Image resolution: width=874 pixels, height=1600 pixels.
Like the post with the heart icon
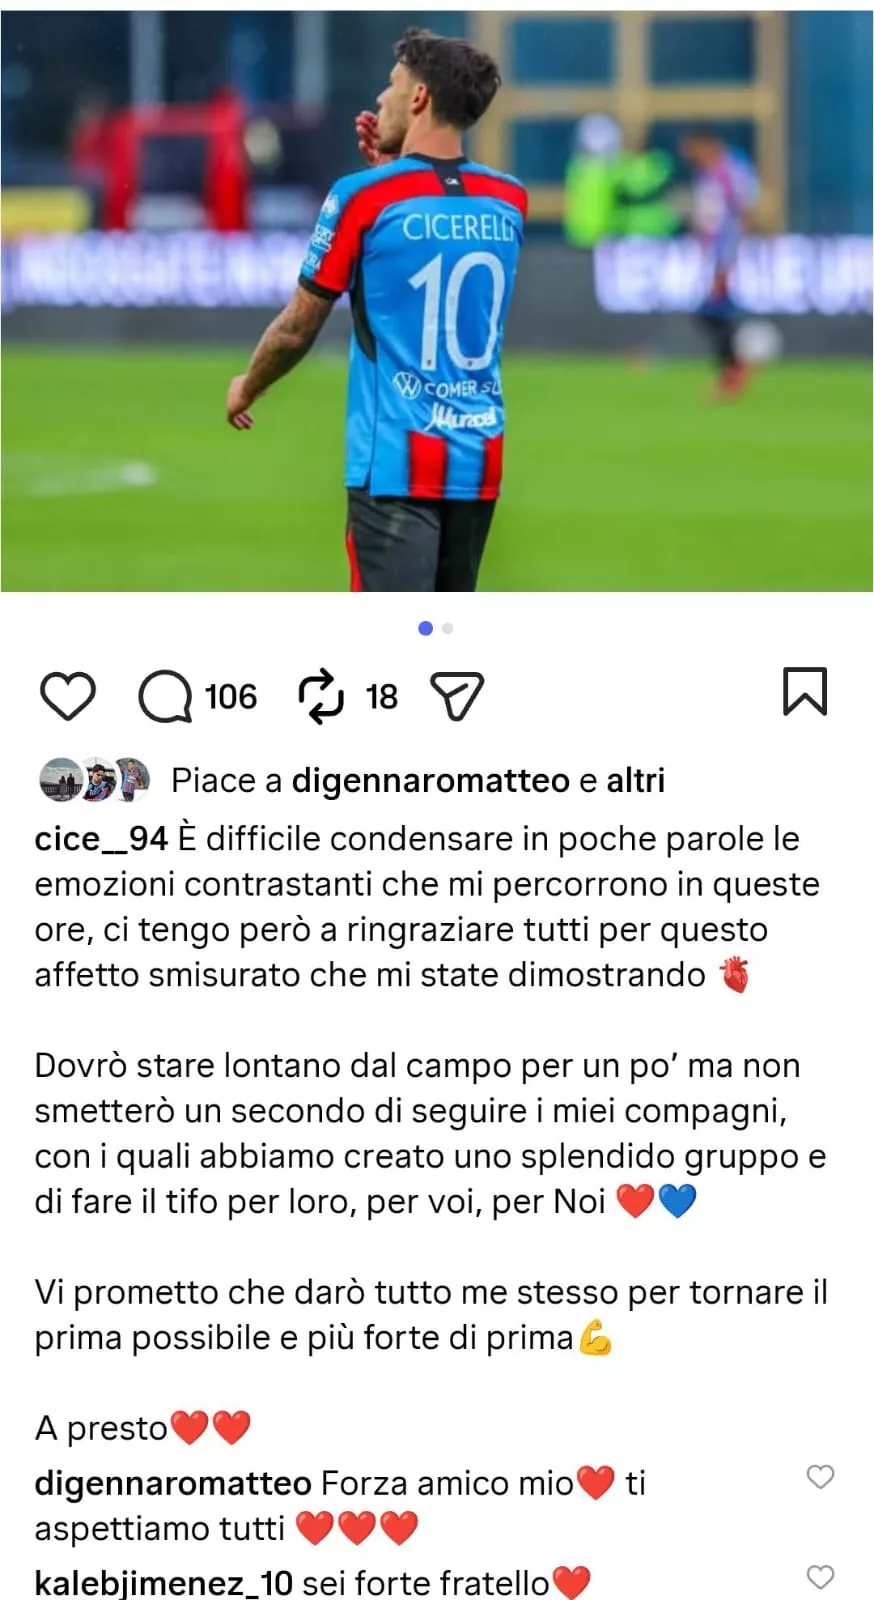coord(67,696)
